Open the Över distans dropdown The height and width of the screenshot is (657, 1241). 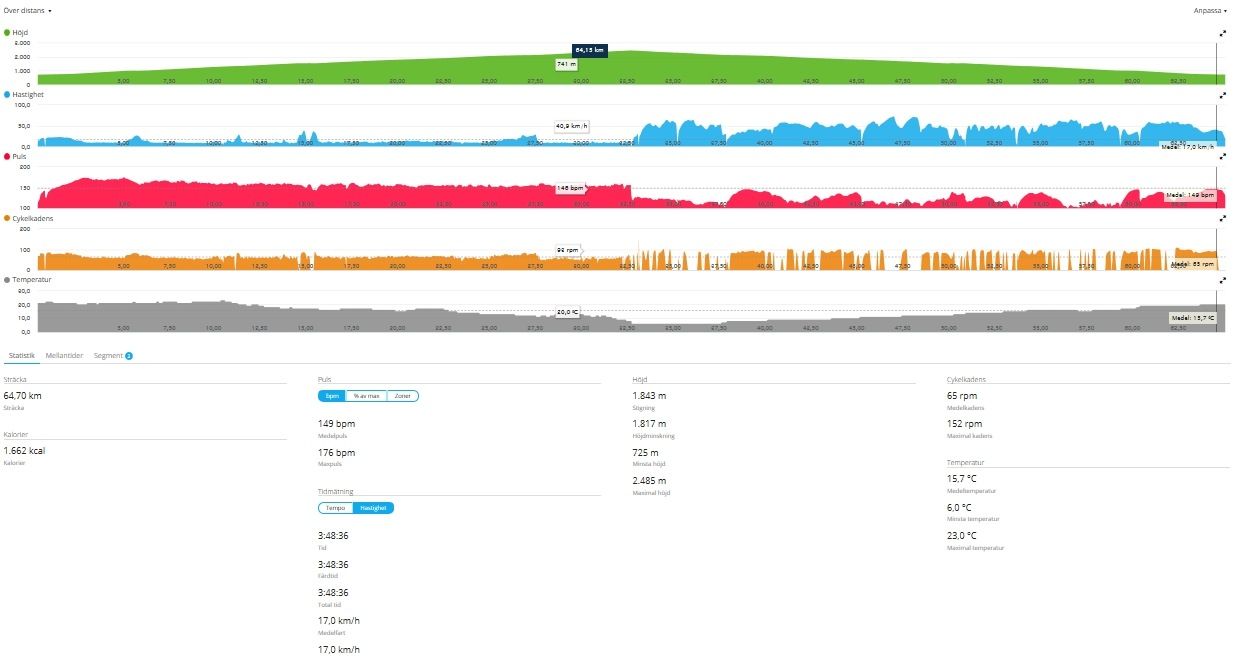(28, 10)
